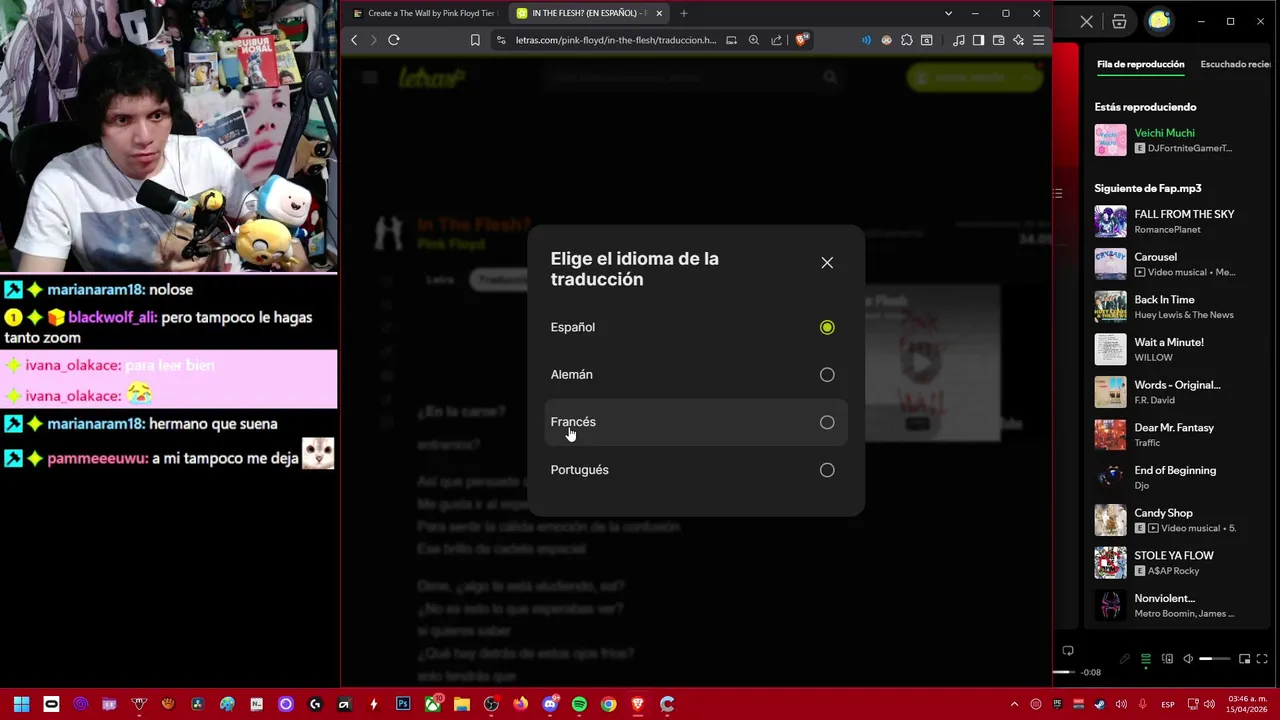Open Firefox from the taskbar

[520, 704]
